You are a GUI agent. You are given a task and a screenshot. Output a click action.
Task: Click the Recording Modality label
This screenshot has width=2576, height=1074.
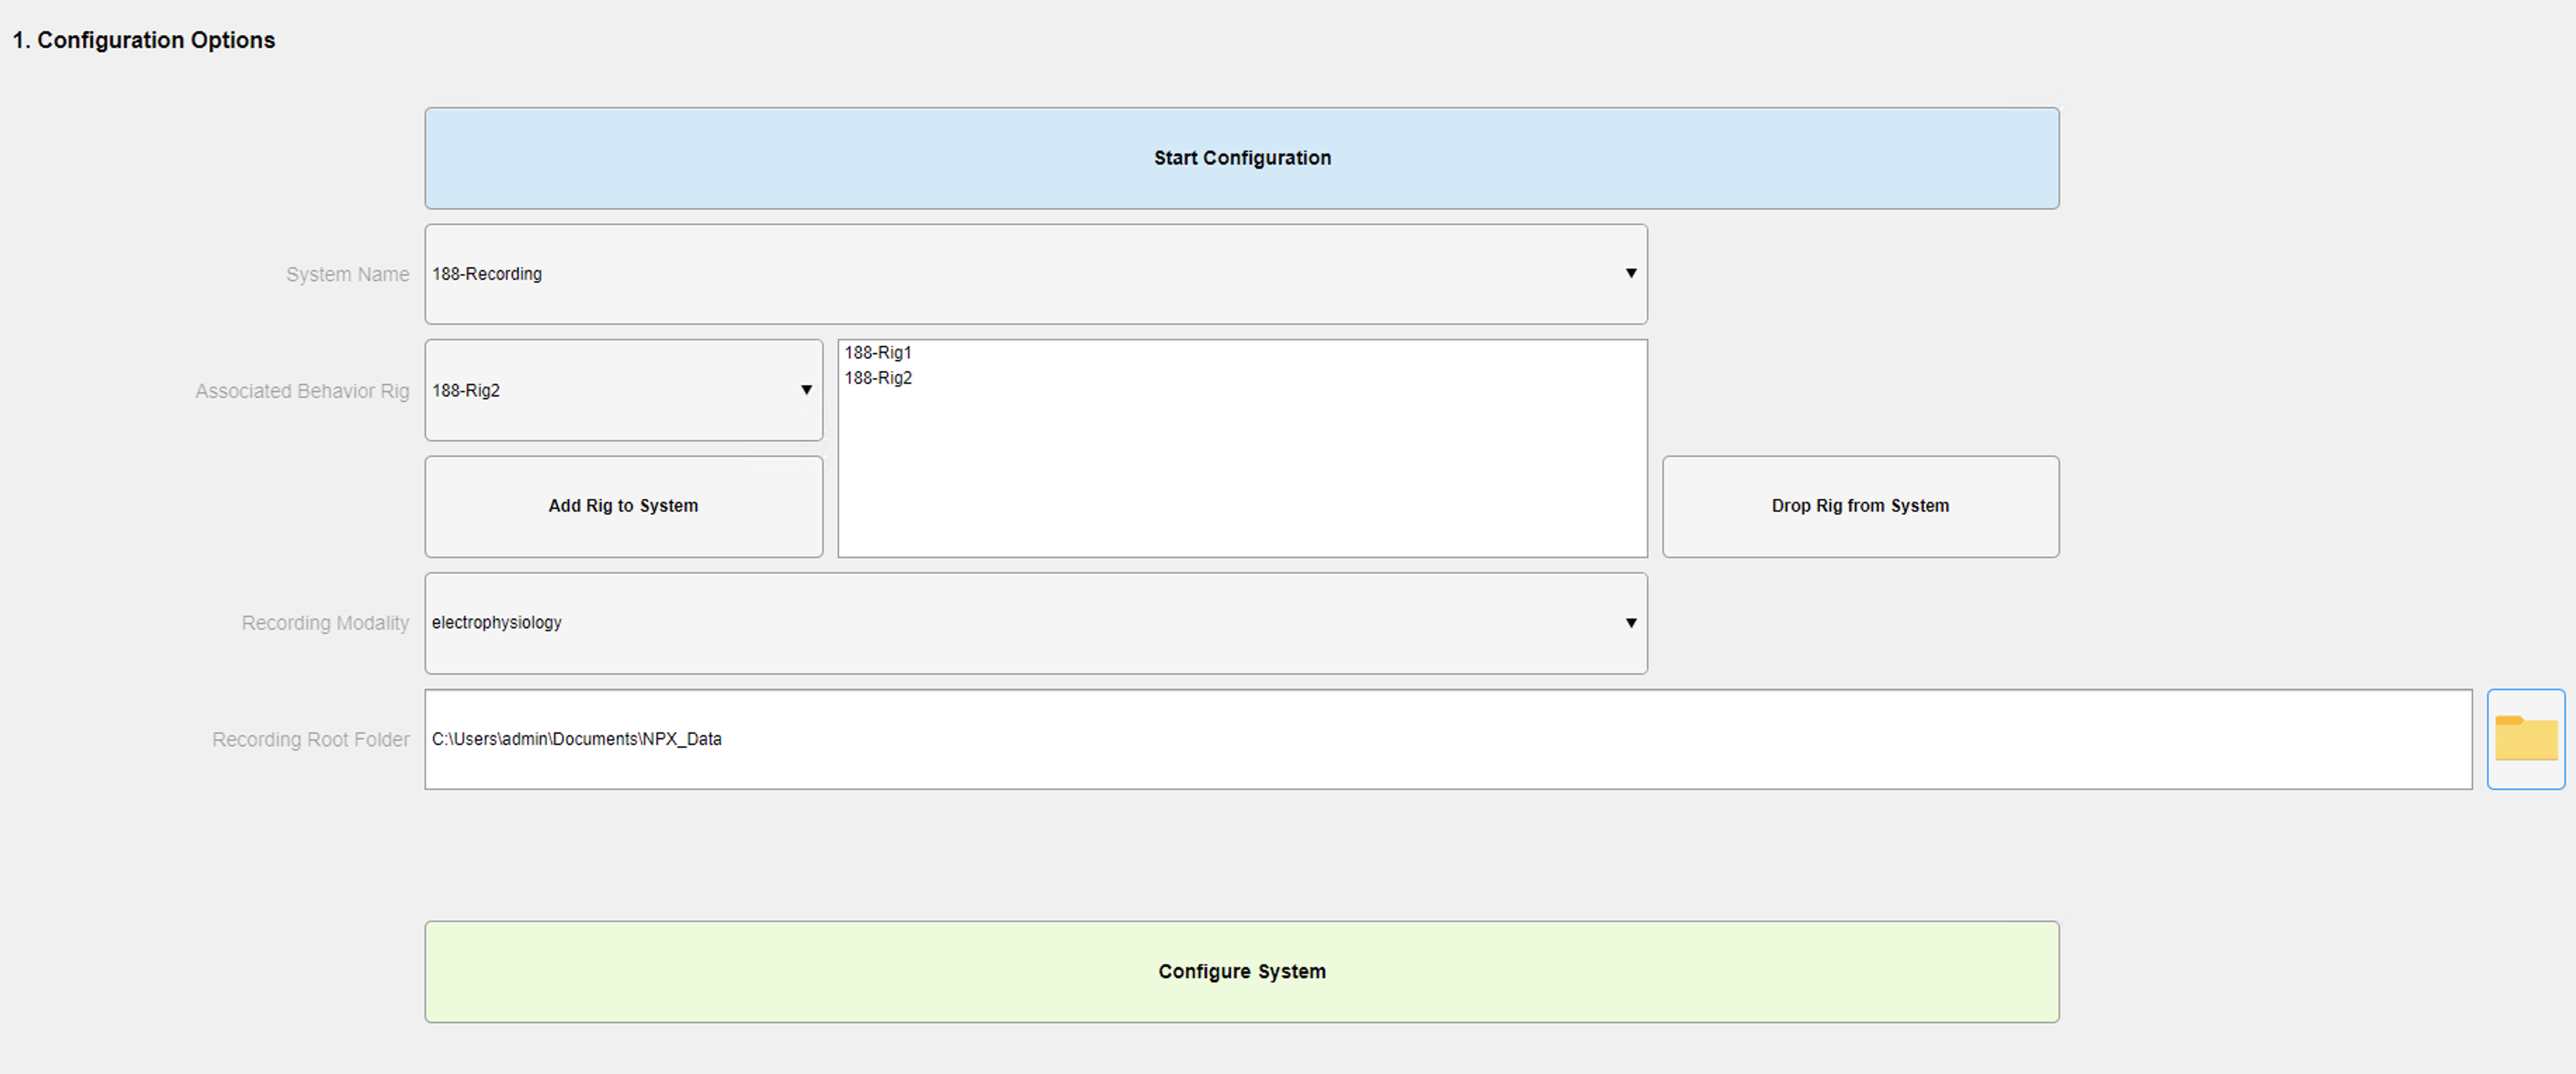coord(325,623)
